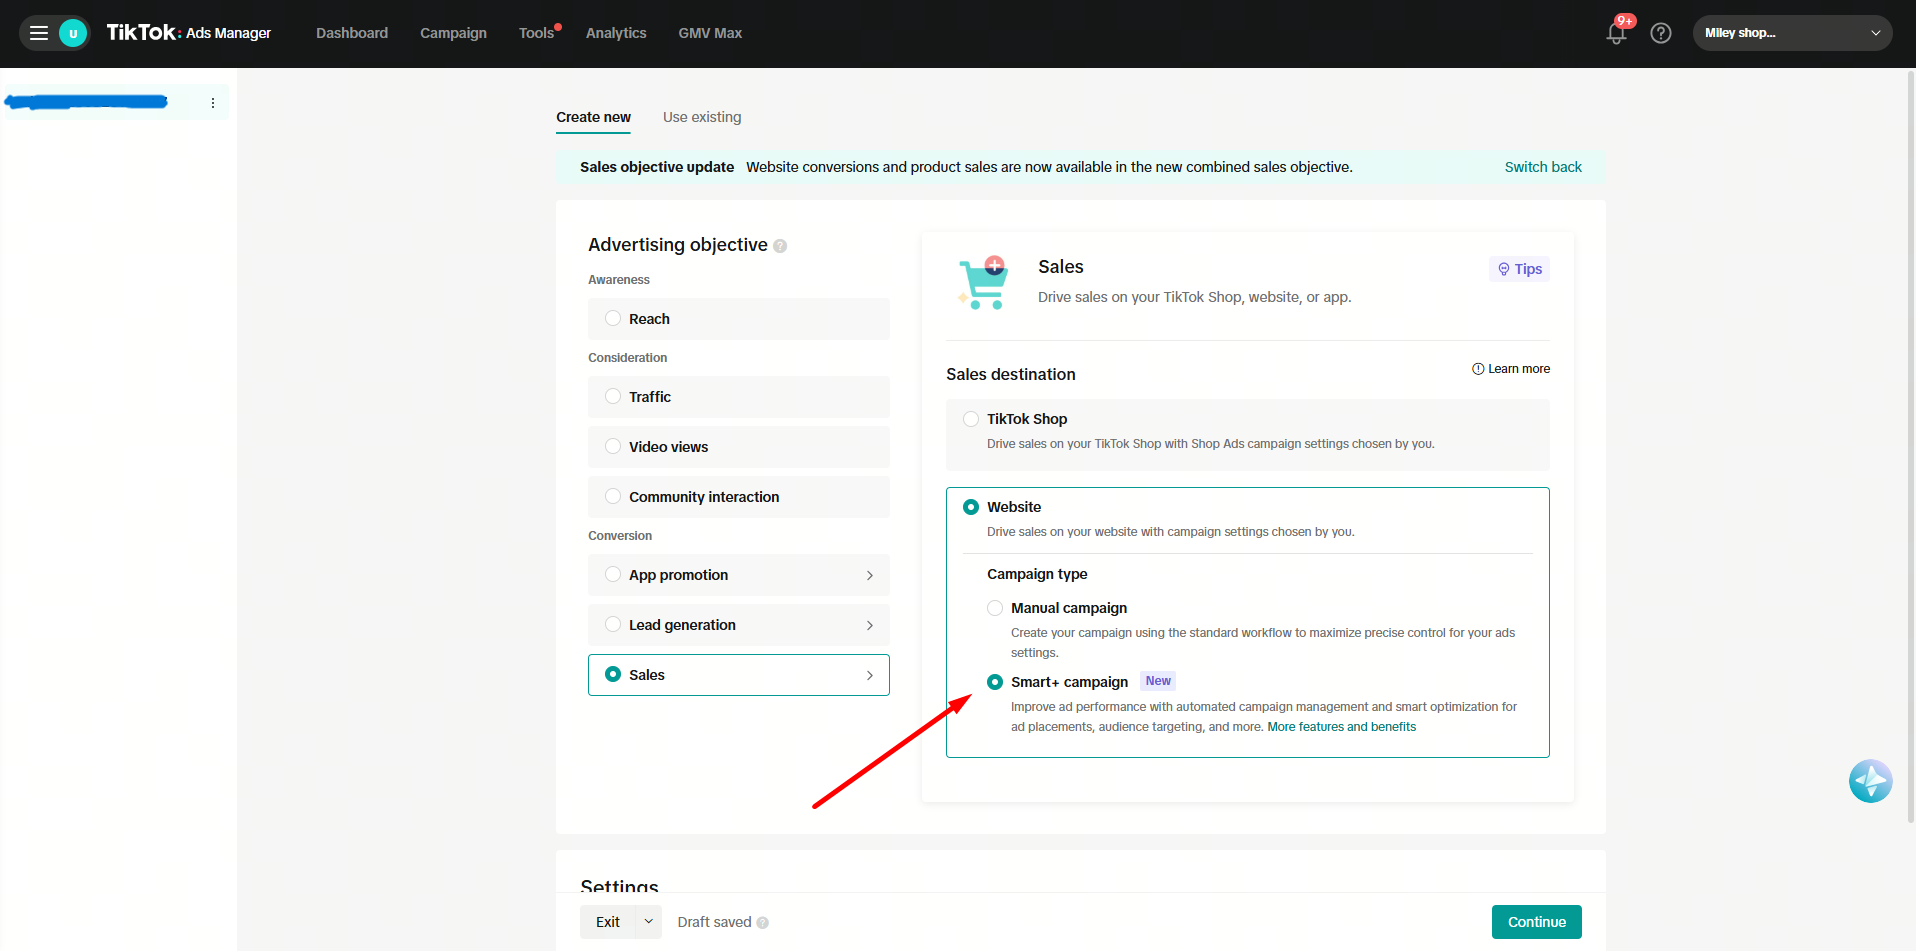Switch to the Use existing tab
The height and width of the screenshot is (951, 1916).
[x=702, y=117]
